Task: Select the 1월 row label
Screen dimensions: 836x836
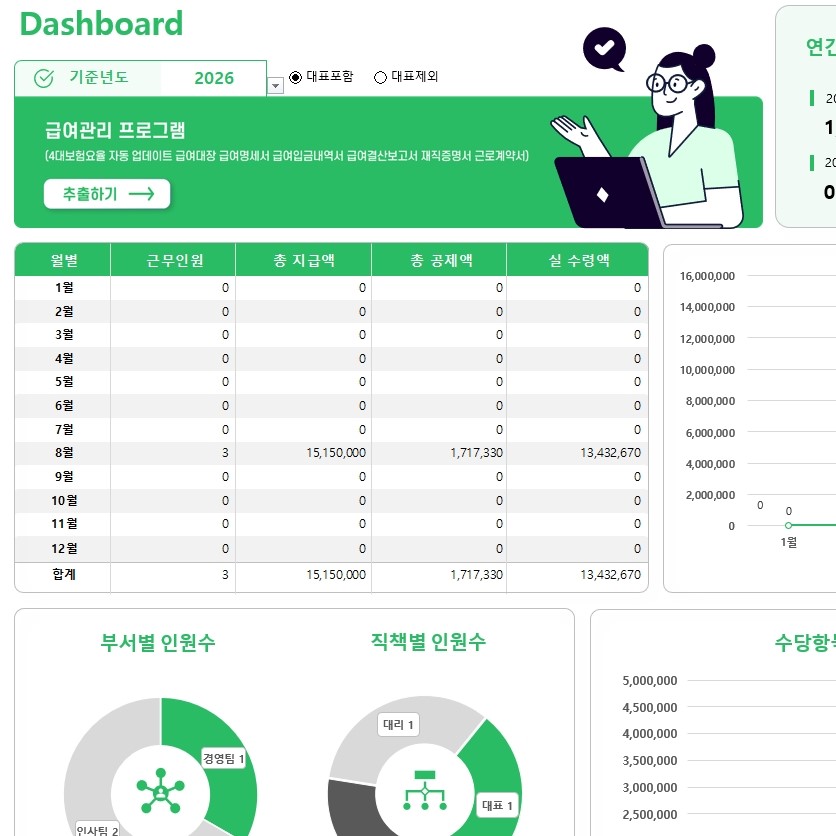Action: (64, 288)
